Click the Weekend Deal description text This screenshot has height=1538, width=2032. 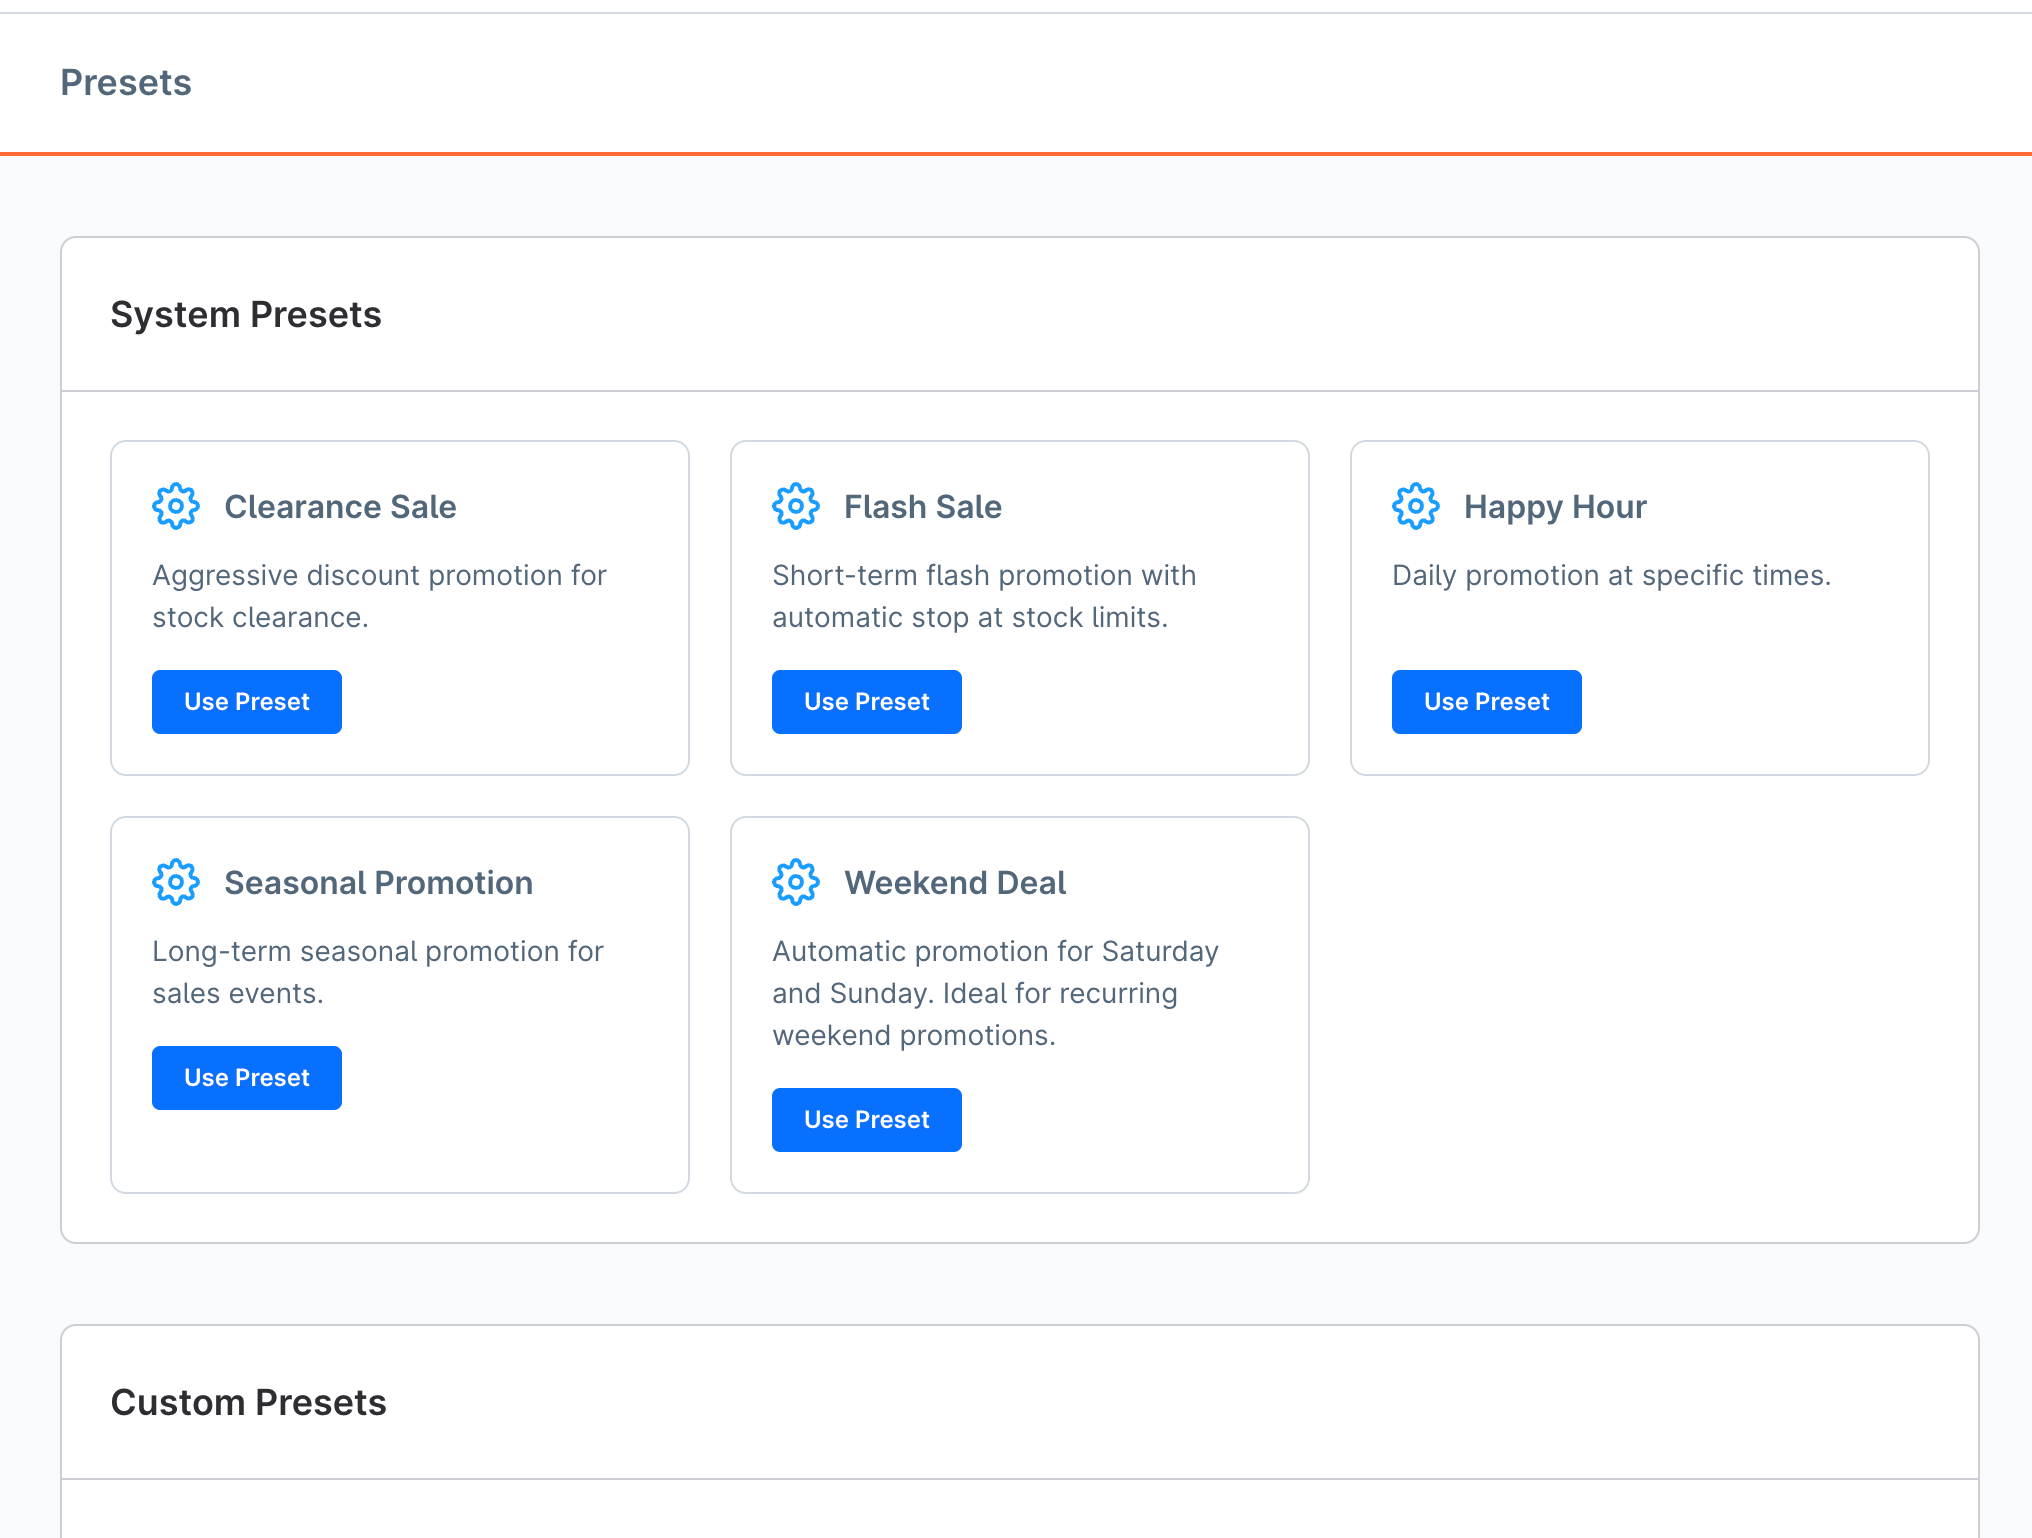tap(995, 992)
